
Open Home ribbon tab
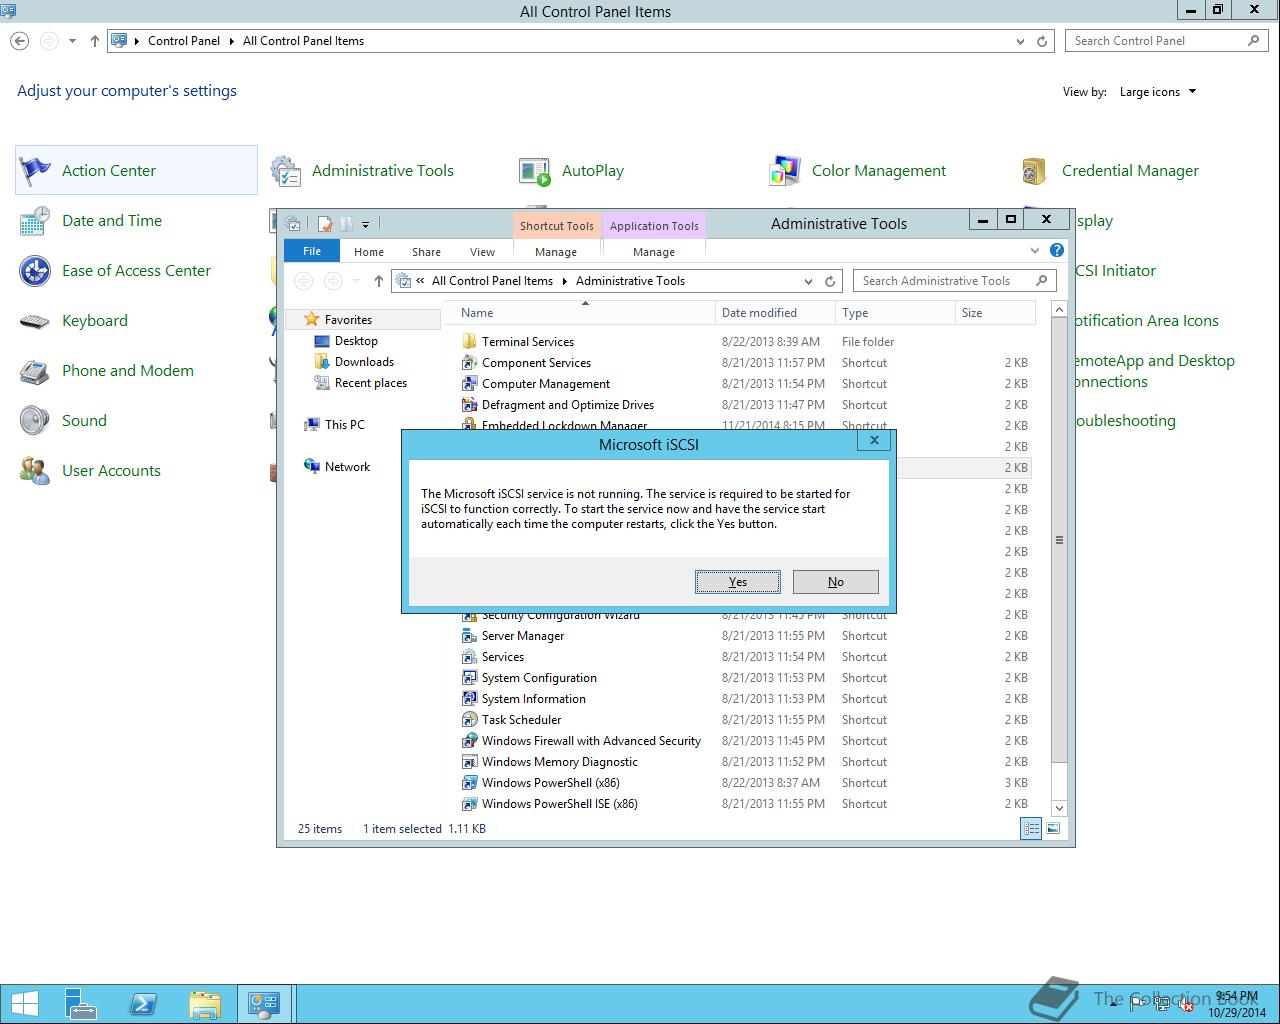coord(369,252)
